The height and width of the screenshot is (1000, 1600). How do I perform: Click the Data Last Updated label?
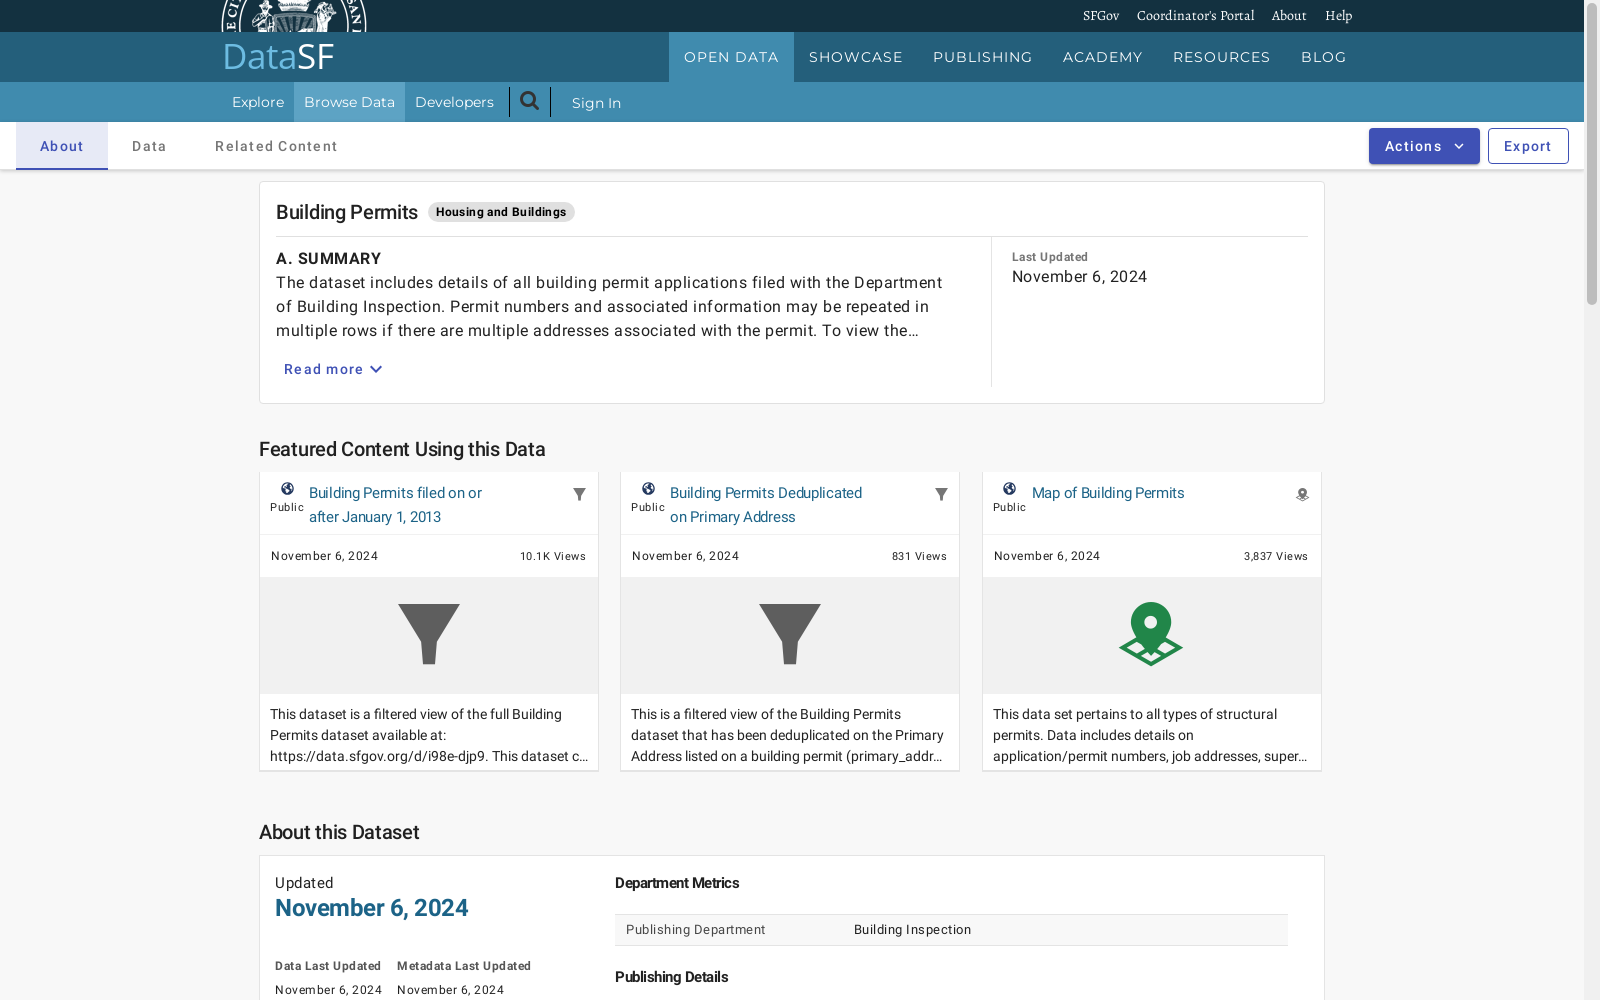[x=328, y=966]
